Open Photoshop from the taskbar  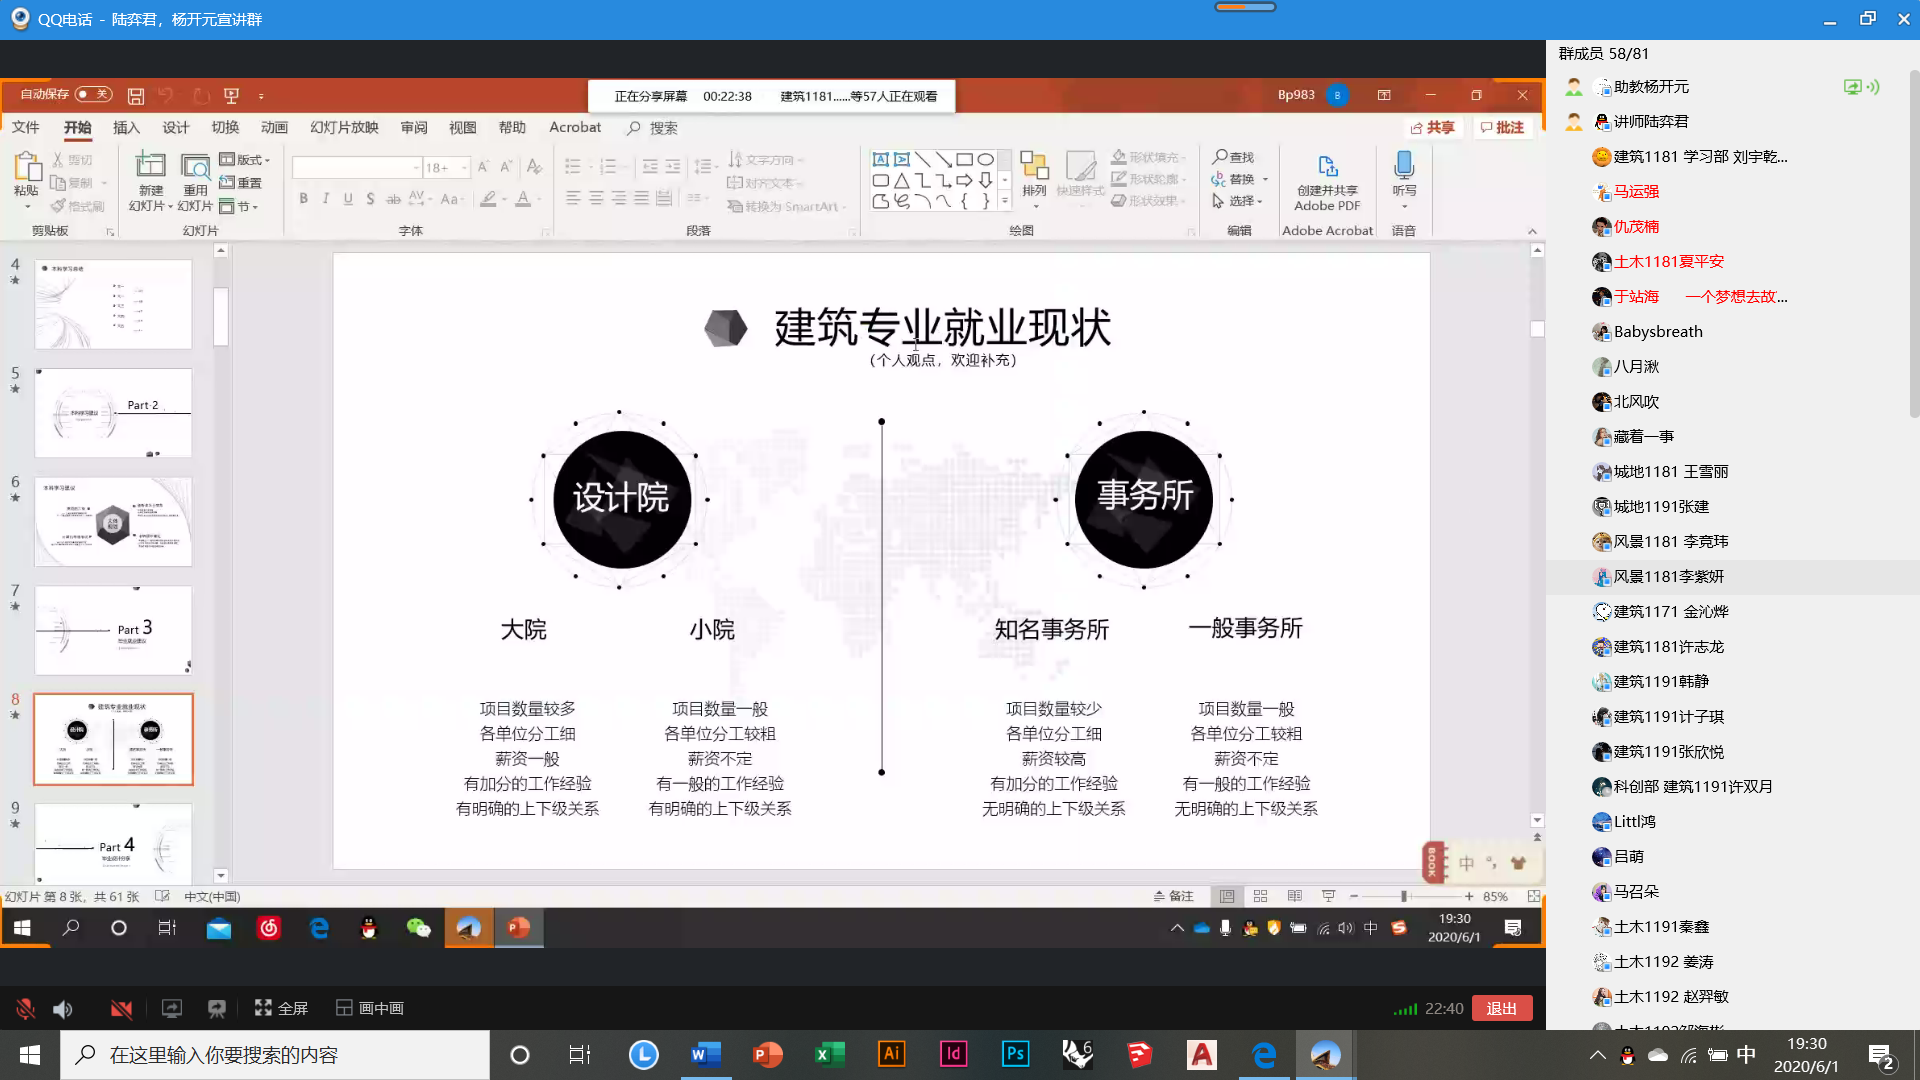1015,1054
